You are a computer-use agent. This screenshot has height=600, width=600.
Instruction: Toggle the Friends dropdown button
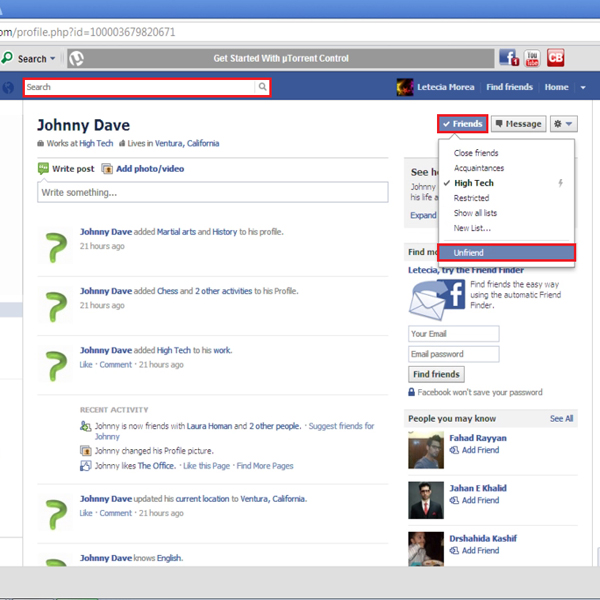click(x=463, y=124)
